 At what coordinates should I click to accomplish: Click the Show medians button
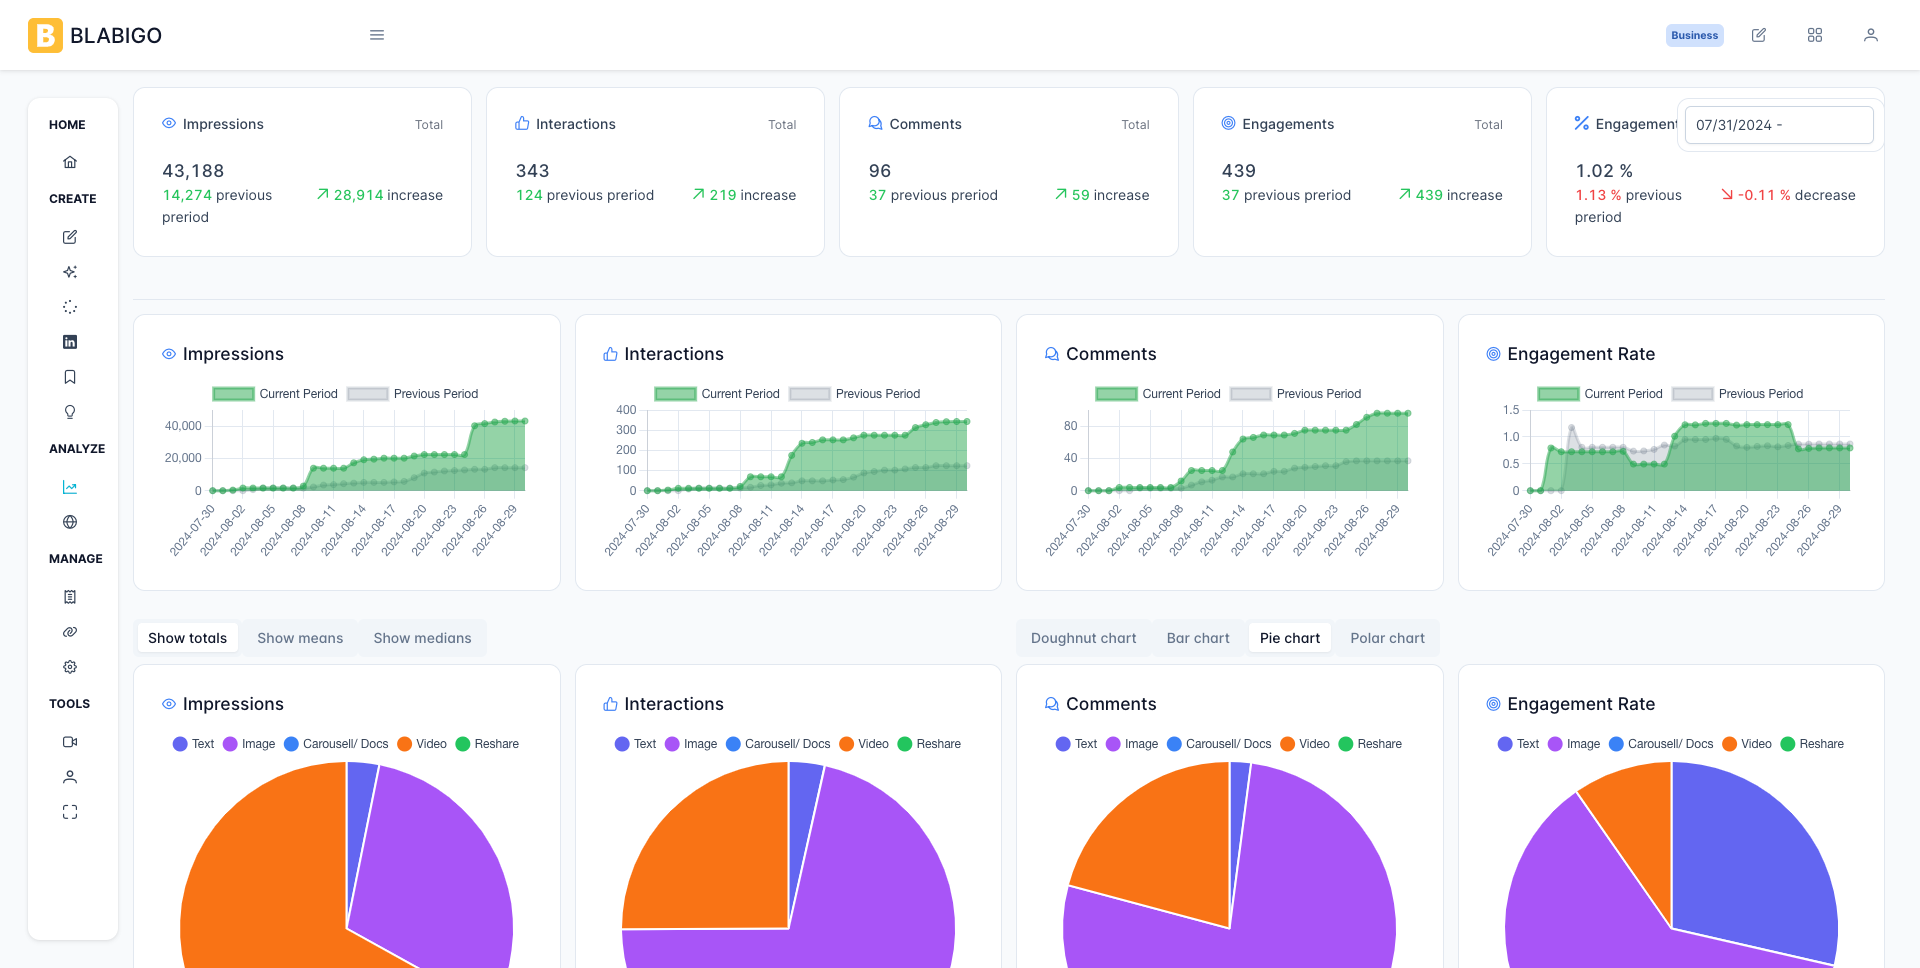[x=422, y=637]
